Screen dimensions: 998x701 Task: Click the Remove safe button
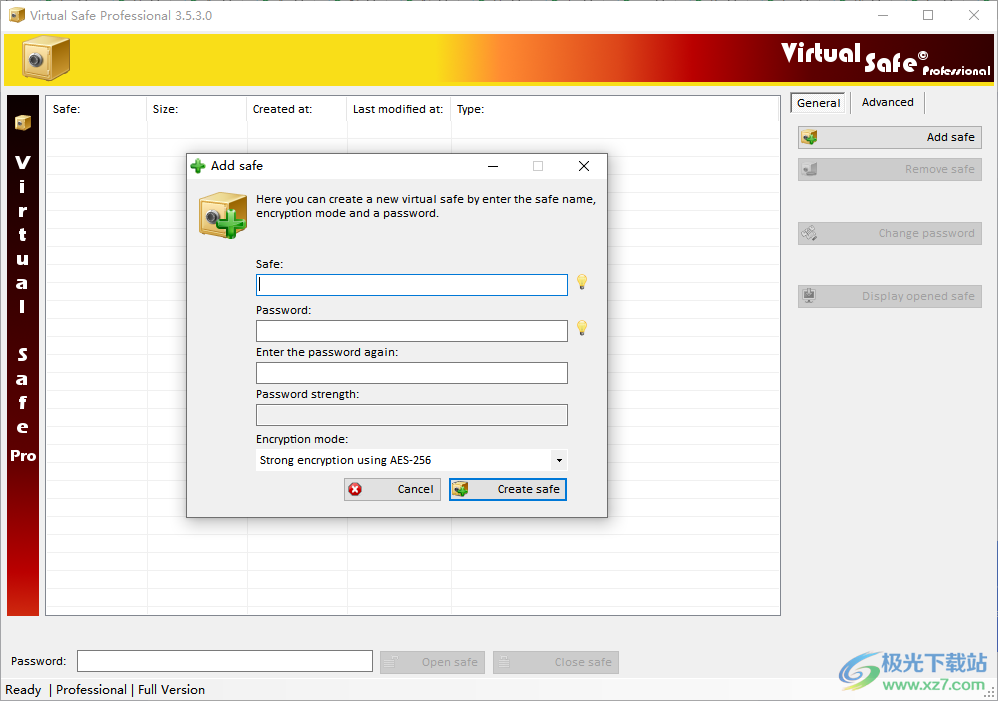890,169
